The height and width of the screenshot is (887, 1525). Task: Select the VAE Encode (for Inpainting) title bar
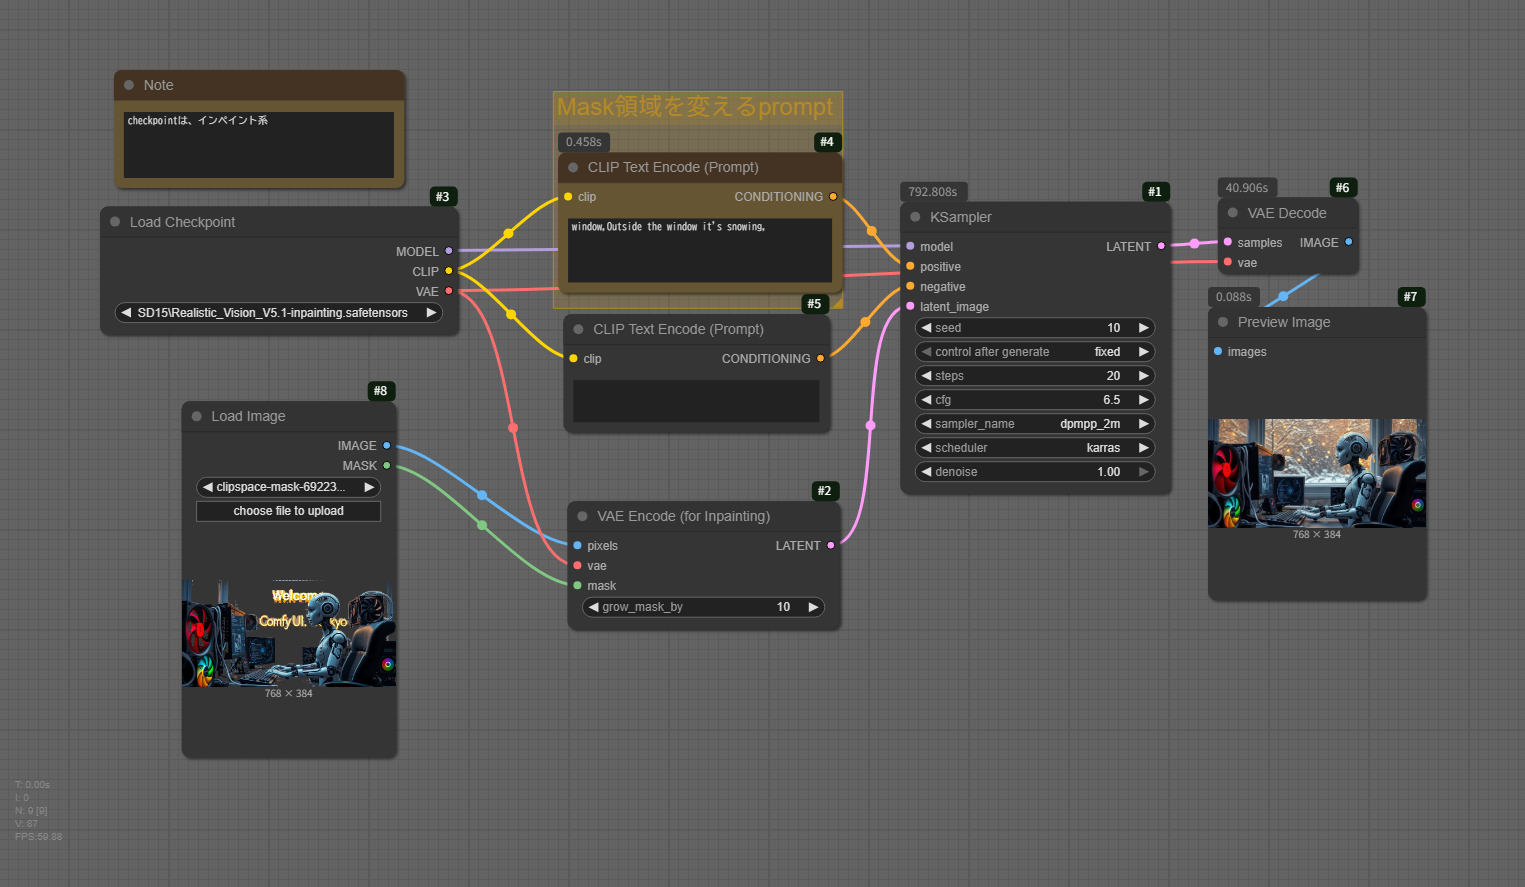(700, 516)
